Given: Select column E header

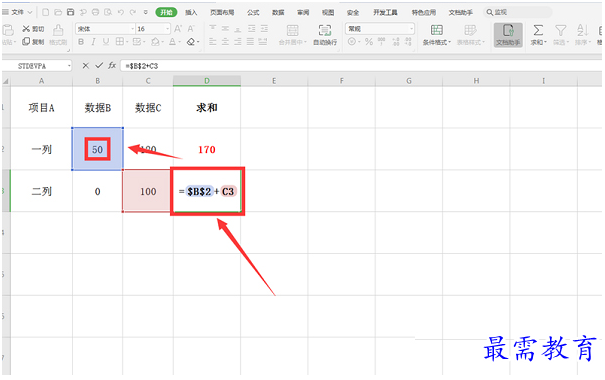Looking at the screenshot, I should tap(274, 81).
